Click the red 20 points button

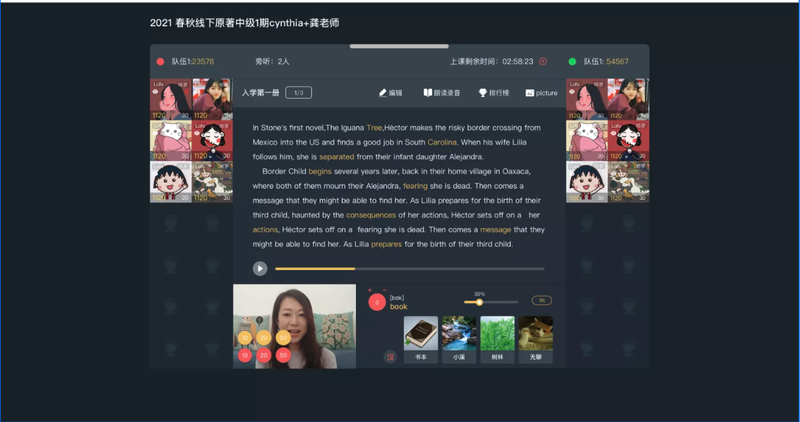coord(264,355)
